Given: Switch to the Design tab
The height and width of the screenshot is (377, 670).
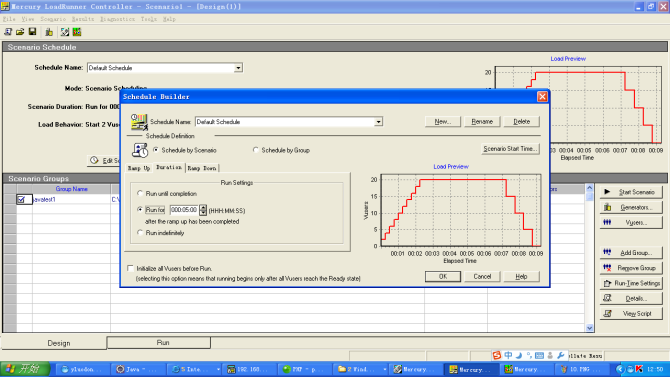Looking at the screenshot, I should pos(59,343).
